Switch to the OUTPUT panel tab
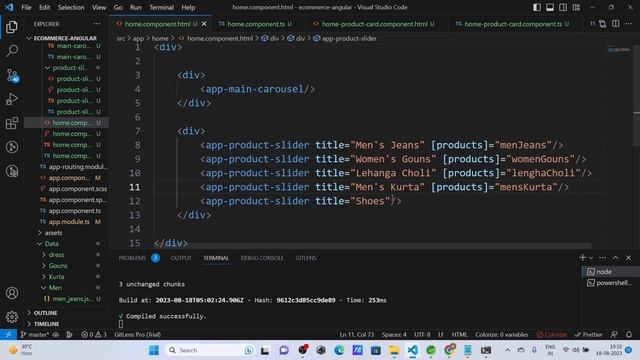This screenshot has width=640, height=360. [x=181, y=258]
